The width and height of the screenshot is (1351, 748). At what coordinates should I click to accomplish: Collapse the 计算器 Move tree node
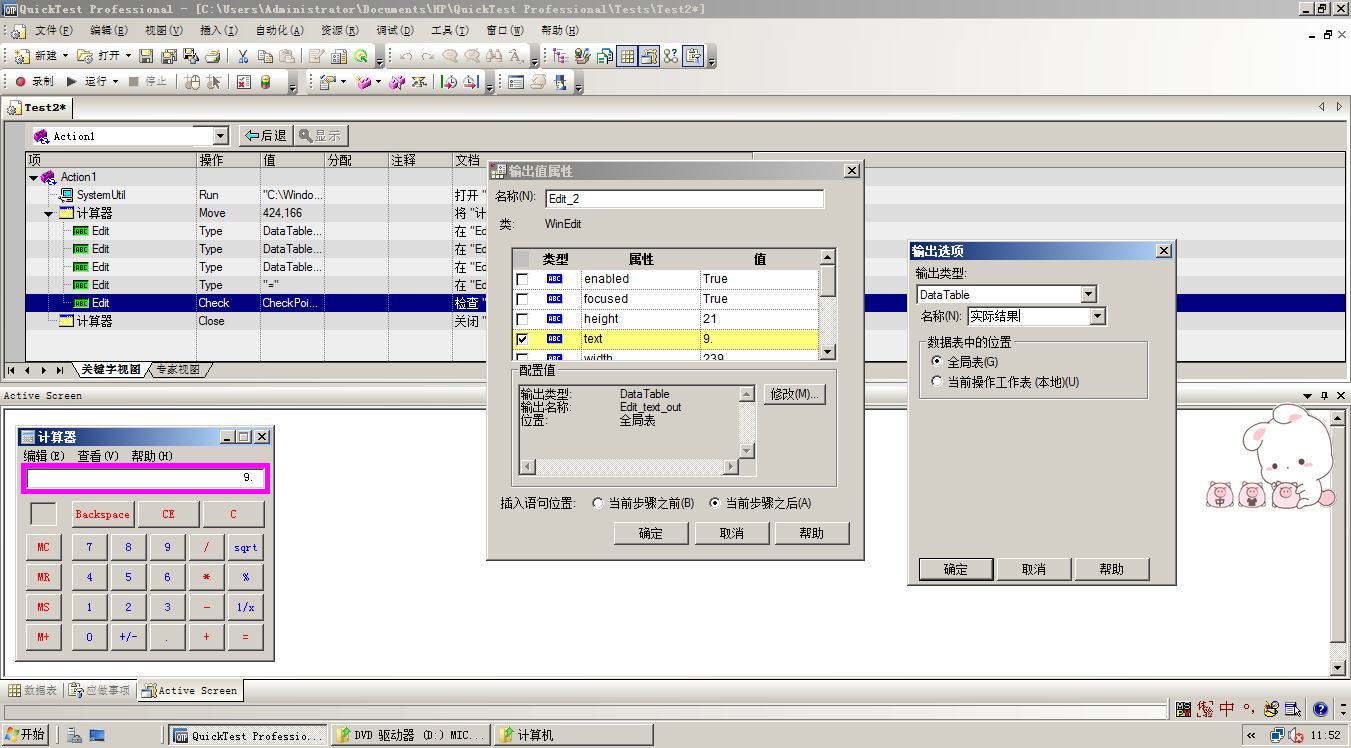(x=48, y=213)
